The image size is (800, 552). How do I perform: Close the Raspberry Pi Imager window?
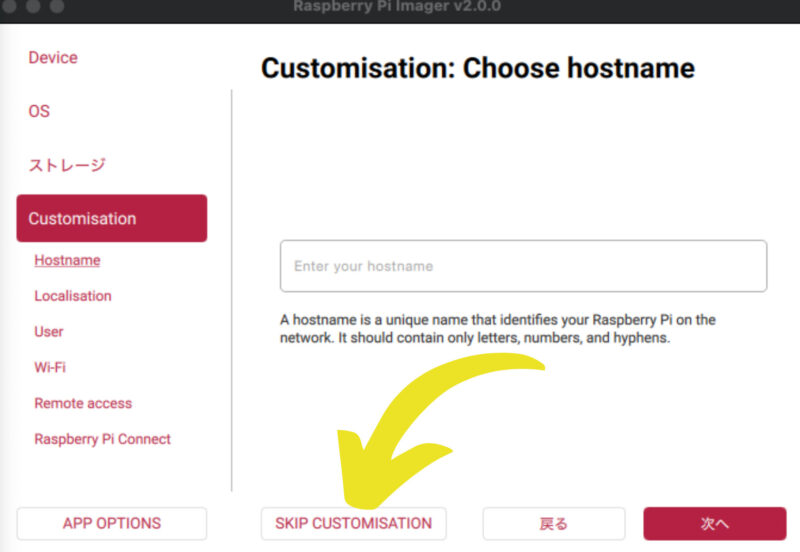(11, 6)
